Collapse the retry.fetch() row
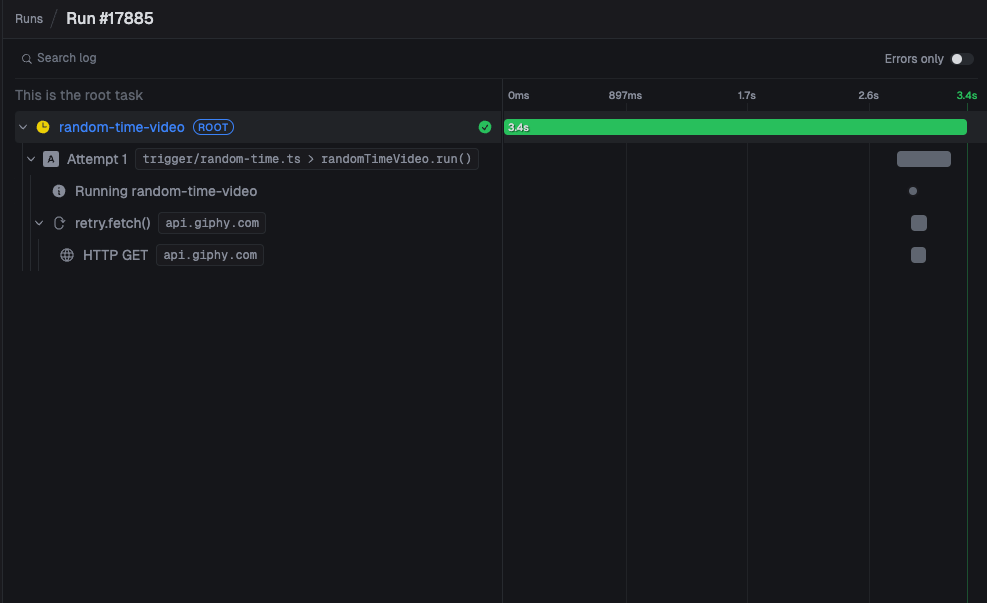This screenshot has width=987, height=603. tap(39, 223)
